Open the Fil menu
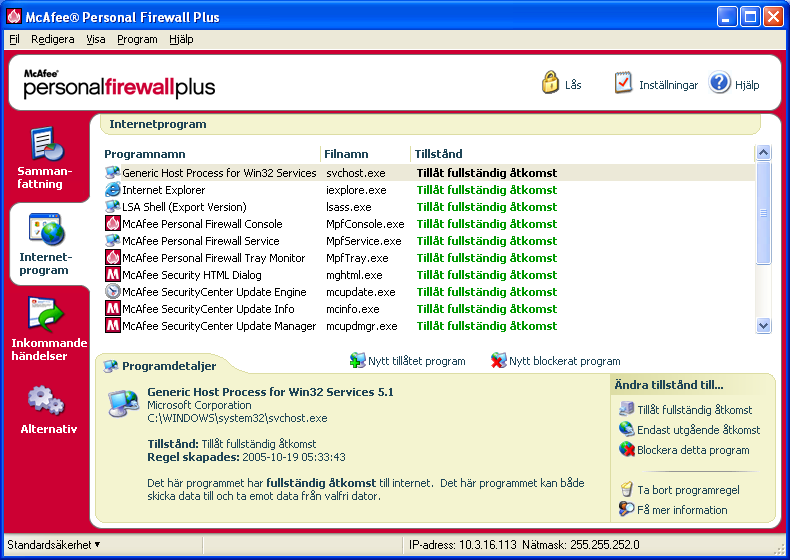This screenshot has height=560, width=790. 14,39
